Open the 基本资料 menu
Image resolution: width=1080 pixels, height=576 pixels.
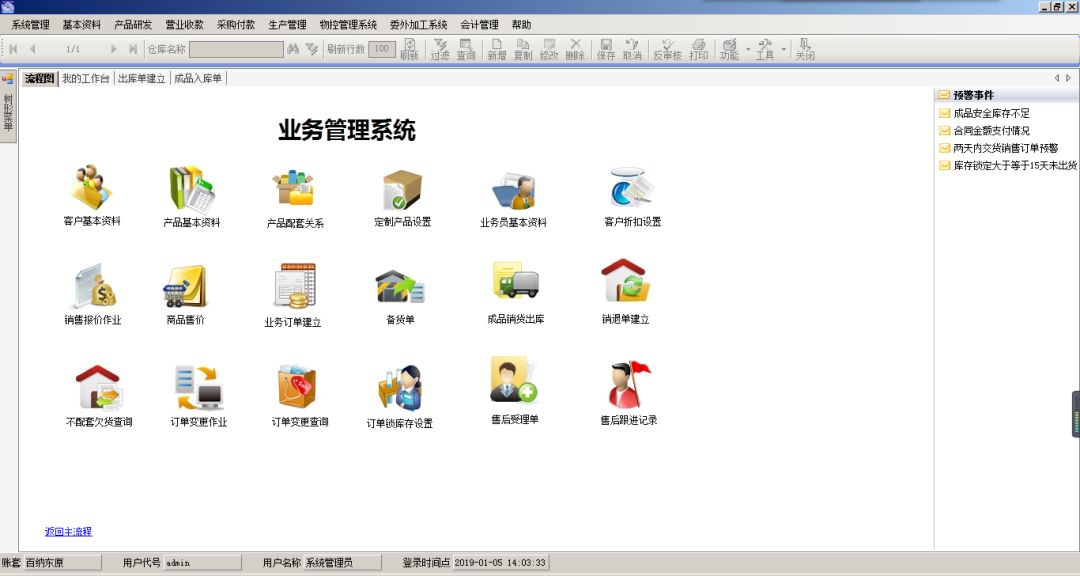point(81,25)
